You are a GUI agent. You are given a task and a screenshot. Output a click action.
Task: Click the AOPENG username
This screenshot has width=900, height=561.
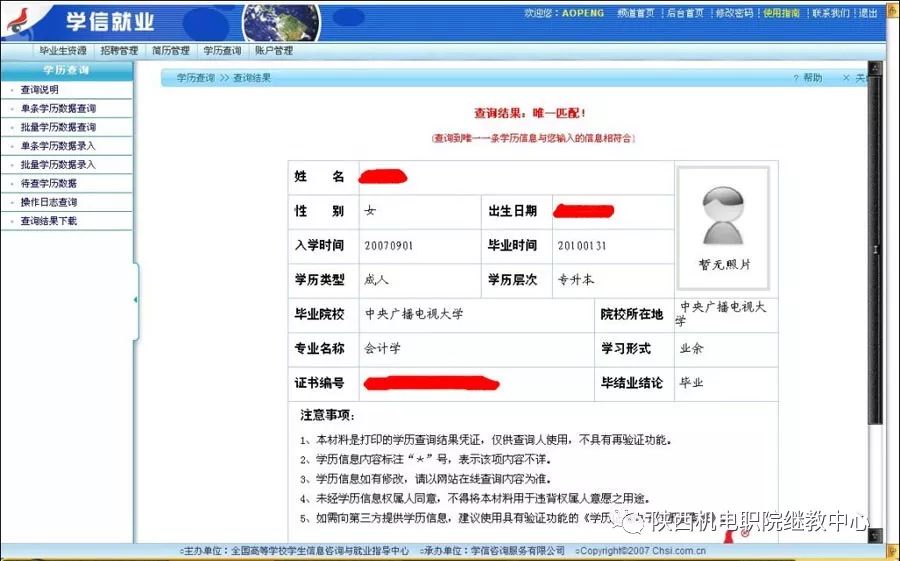pos(583,13)
